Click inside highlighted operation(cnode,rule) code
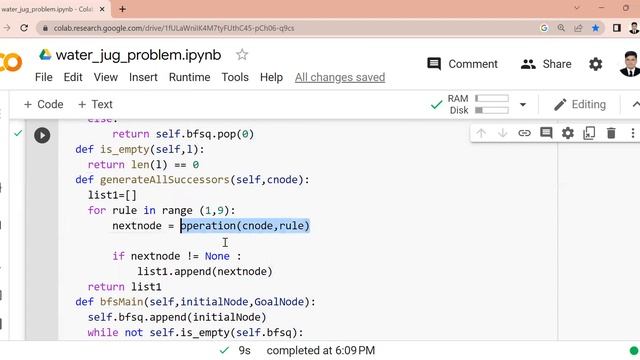This screenshot has width=640, height=360. point(245,226)
